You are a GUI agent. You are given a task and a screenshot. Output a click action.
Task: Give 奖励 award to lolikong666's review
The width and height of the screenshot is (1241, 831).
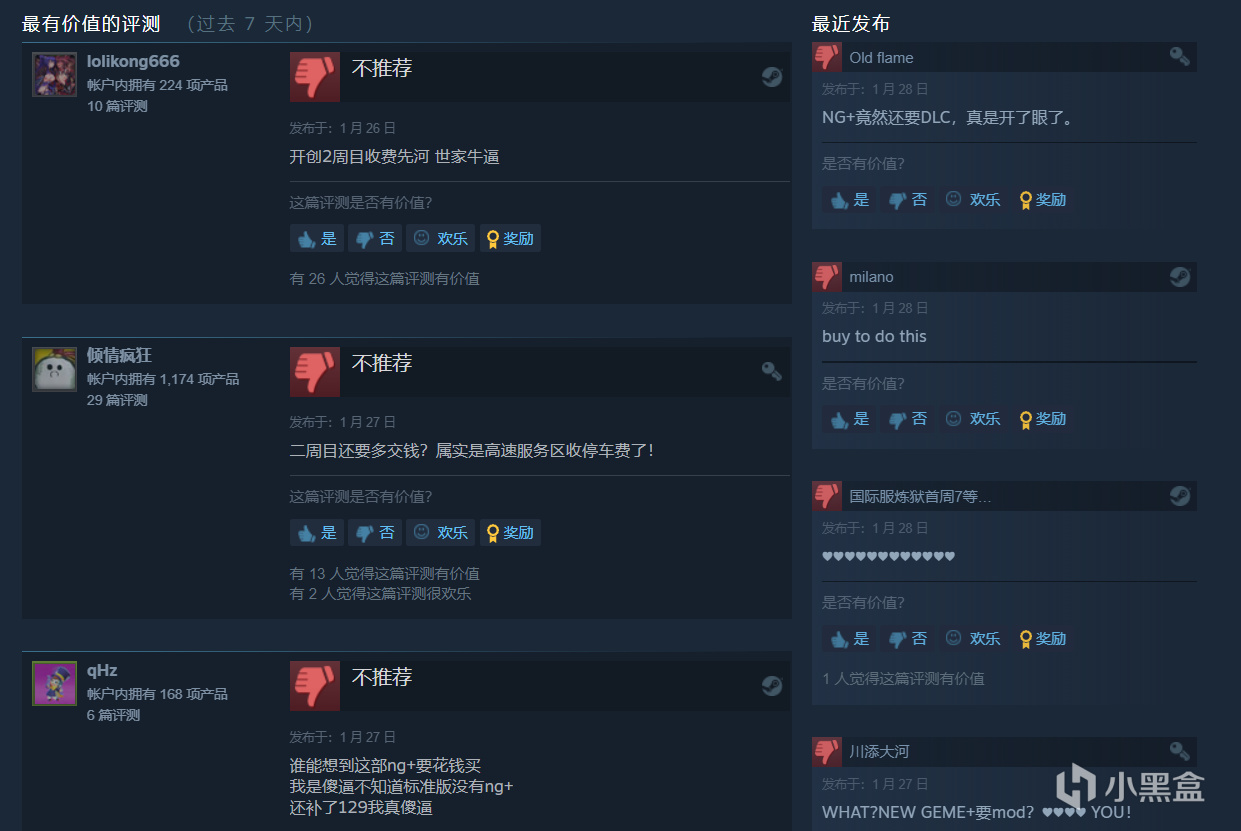click(x=510, y=238)
